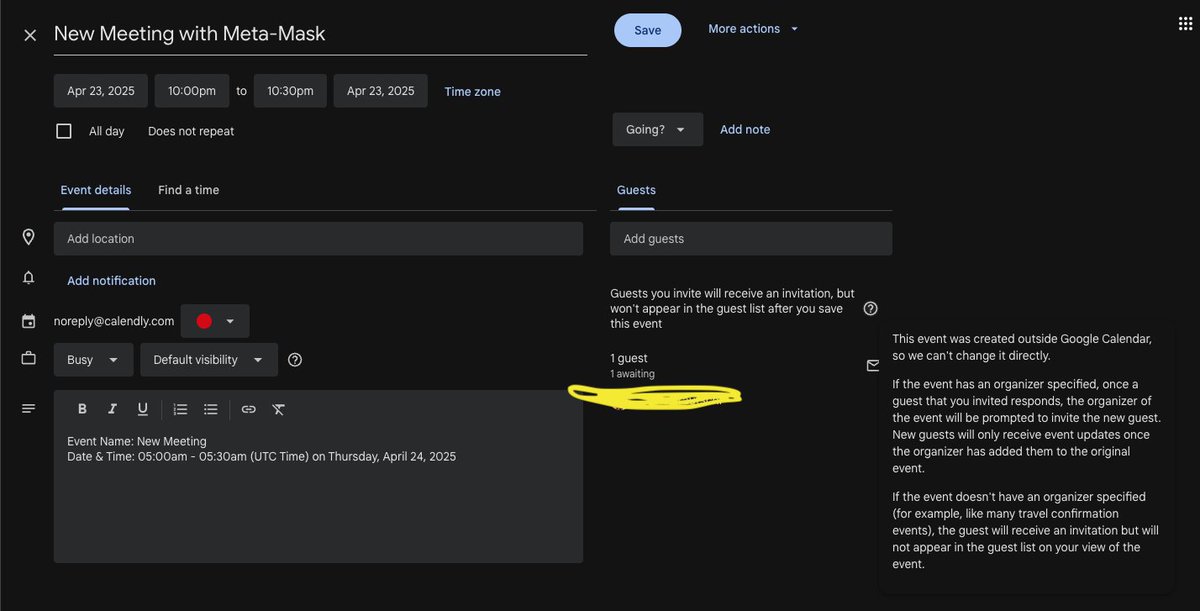1200x611 pixels.
Task: Click the red event color swatch
Action: [204, 321]
